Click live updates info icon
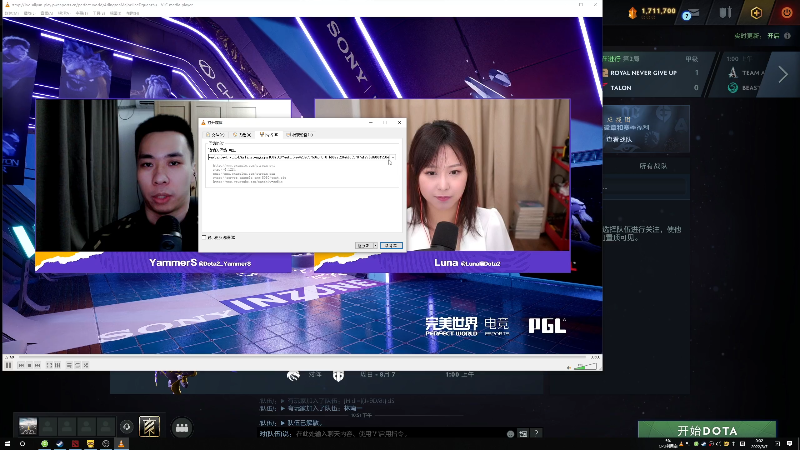The width and height of the screenshot is (800, 450). [787, 36]
